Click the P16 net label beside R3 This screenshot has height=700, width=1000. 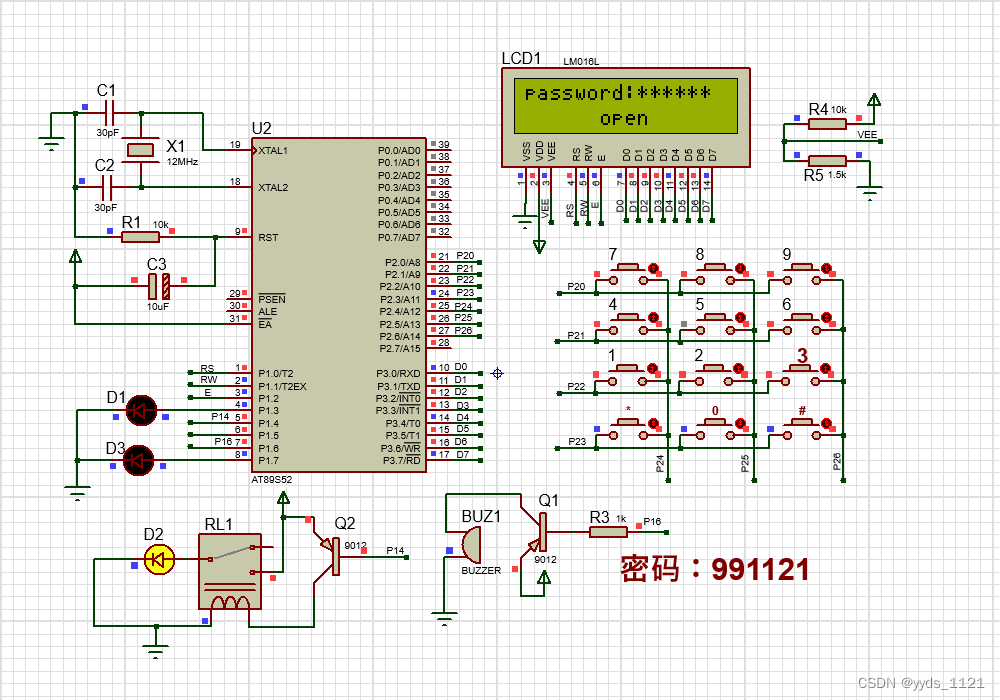pyautogui.click(x=652, y=521)
